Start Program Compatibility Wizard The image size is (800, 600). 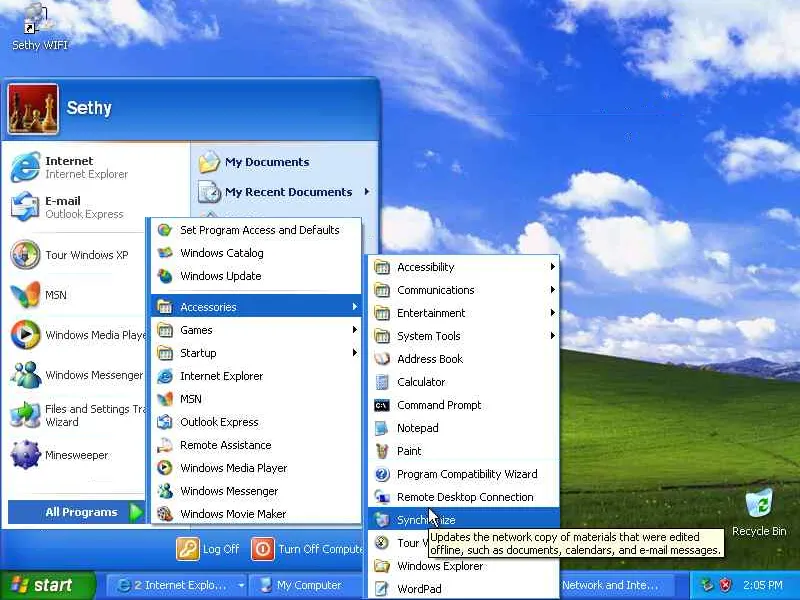coord(463,474)
